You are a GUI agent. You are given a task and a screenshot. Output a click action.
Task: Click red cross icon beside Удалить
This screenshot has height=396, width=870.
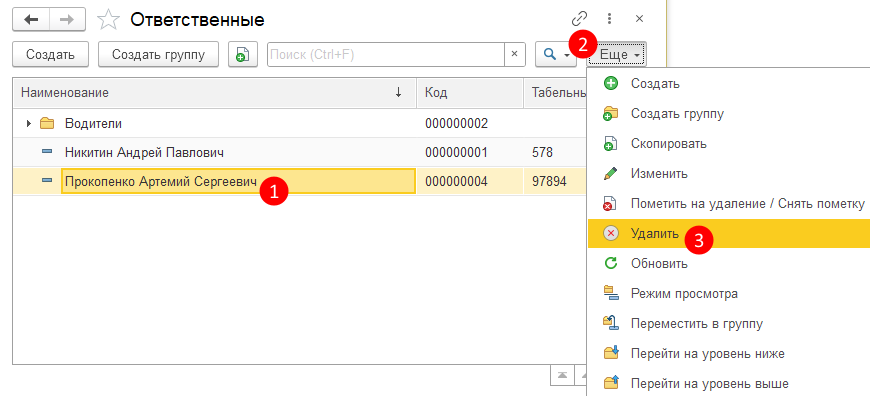(610, 233)
